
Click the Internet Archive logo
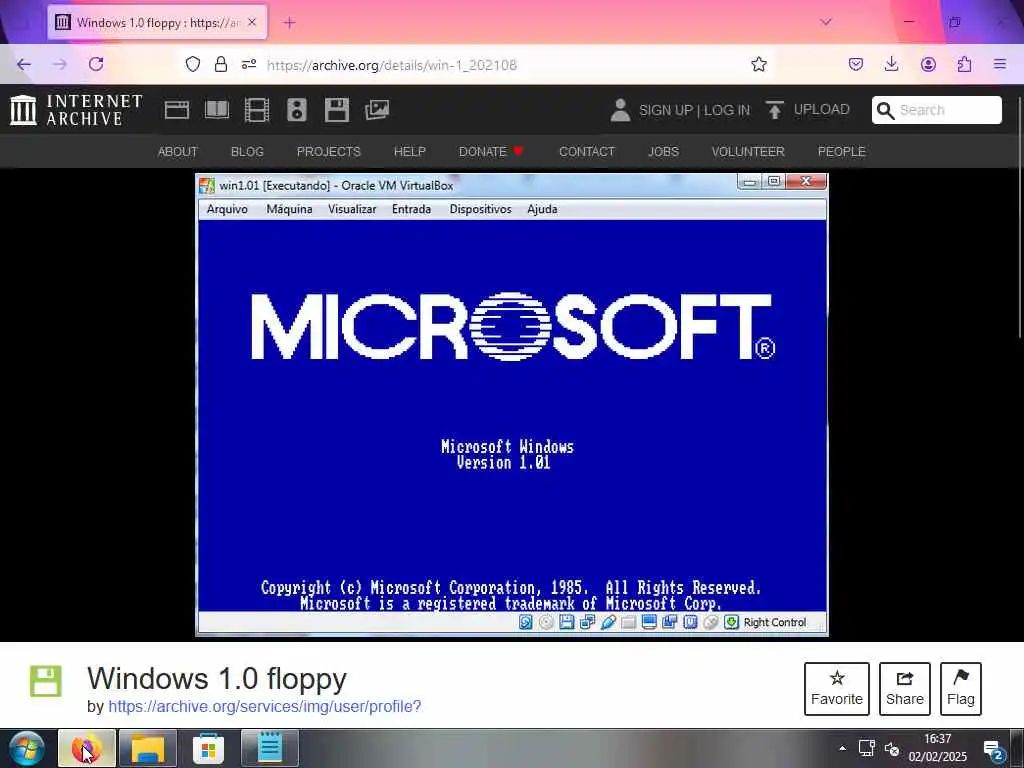[76, 110]
